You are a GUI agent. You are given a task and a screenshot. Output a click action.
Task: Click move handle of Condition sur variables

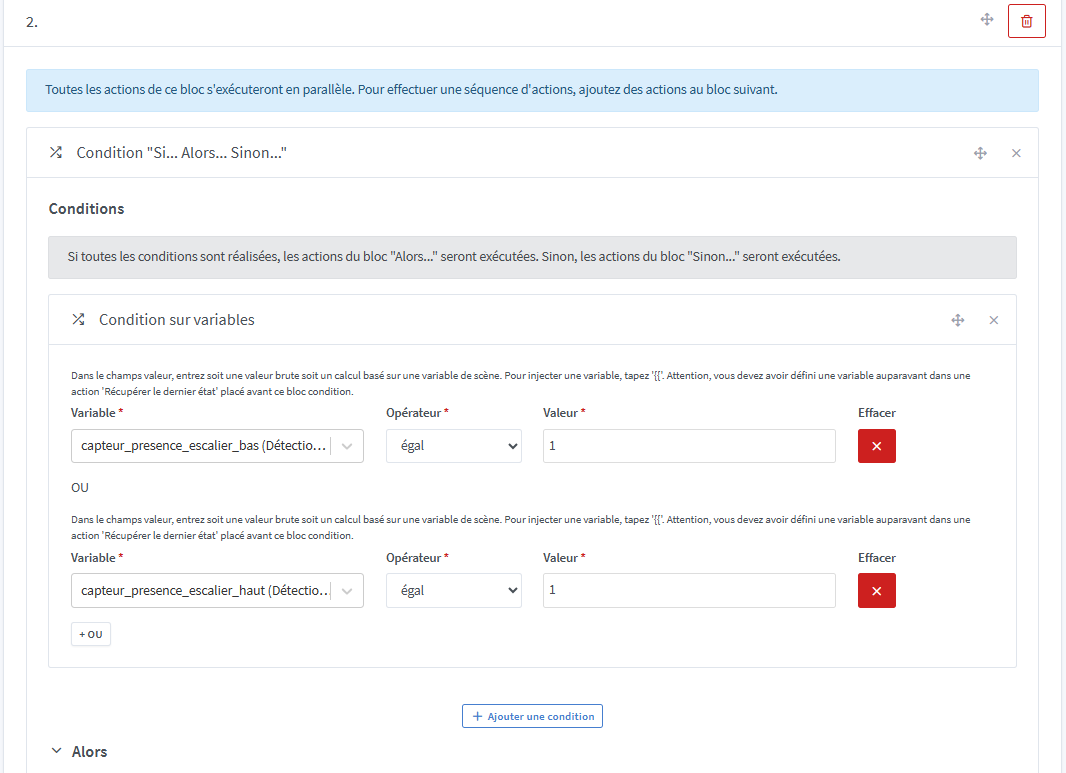[957, 320]
